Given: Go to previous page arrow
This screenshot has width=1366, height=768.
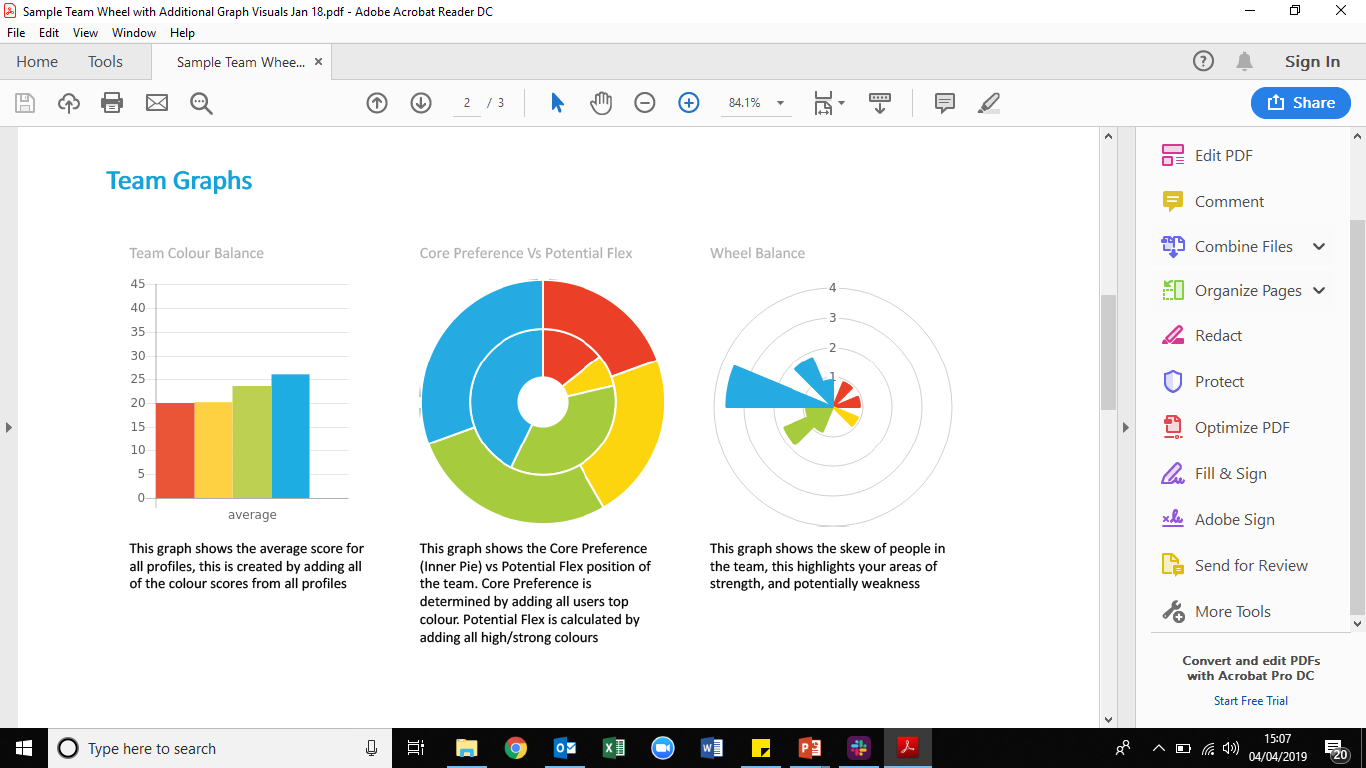Looking at the screenshot, I should (377, 103).
